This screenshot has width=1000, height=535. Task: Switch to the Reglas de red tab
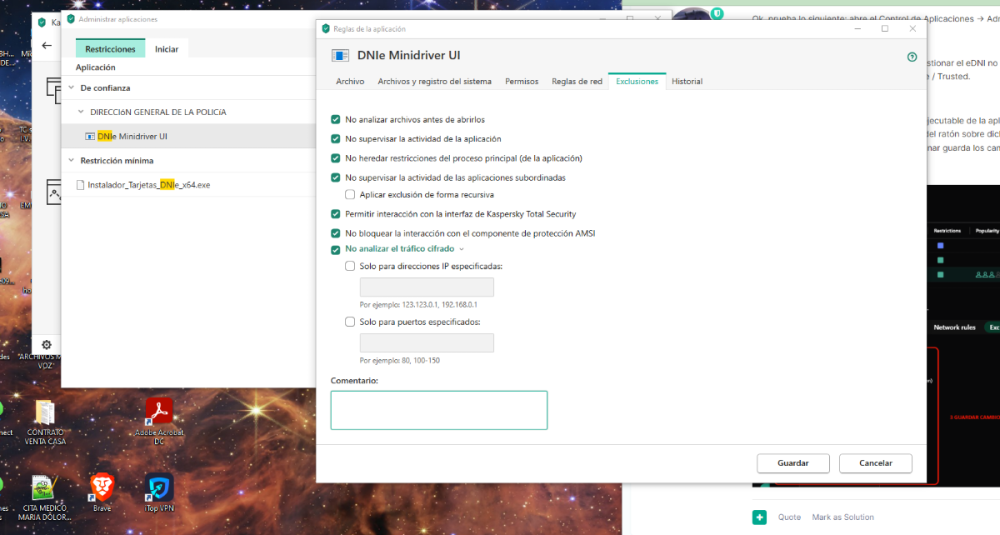pos(577,82)
